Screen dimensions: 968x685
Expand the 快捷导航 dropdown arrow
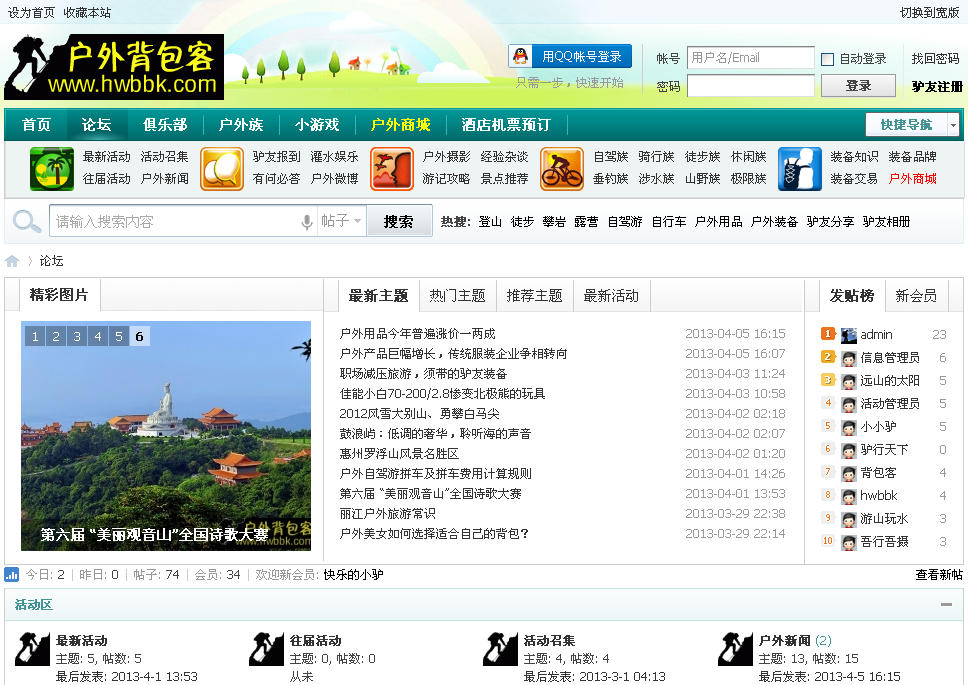click(x=953, y=125)
